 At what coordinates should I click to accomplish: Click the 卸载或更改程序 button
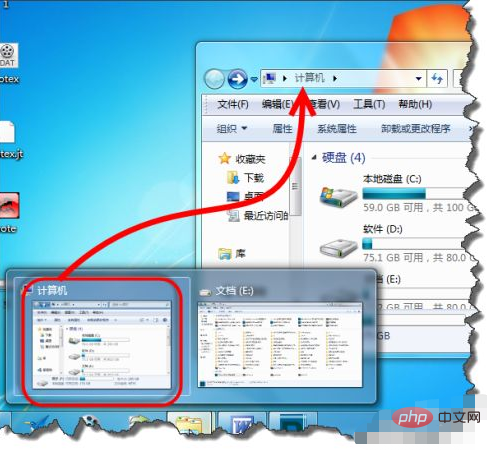(416, 129)
